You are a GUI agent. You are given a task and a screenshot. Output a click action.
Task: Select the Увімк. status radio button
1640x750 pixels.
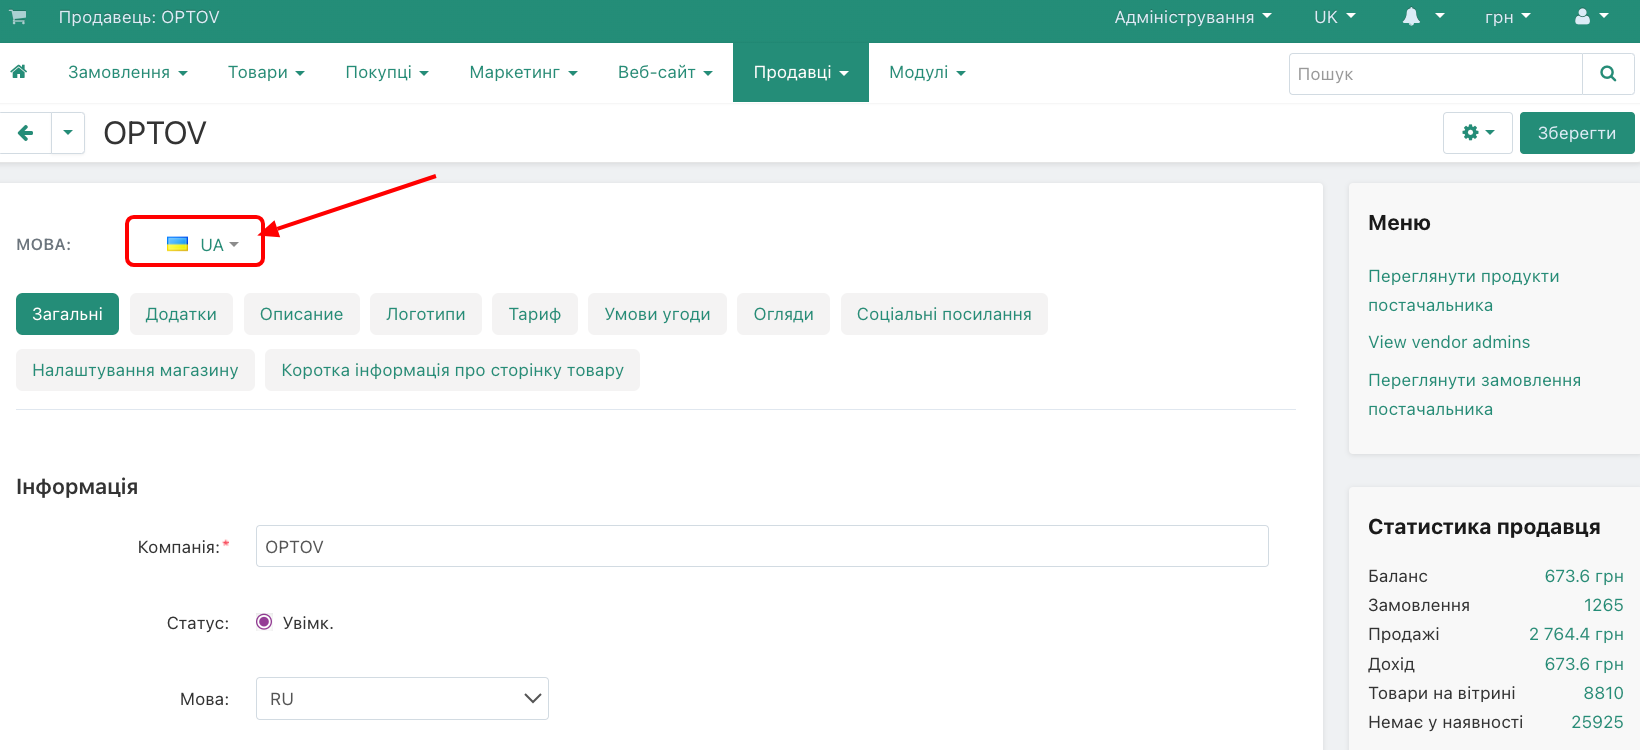click(264, 622)
